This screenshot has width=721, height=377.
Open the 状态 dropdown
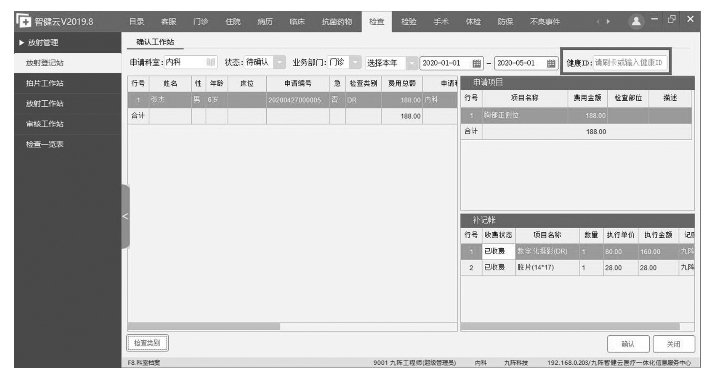(x=279, y=62)
